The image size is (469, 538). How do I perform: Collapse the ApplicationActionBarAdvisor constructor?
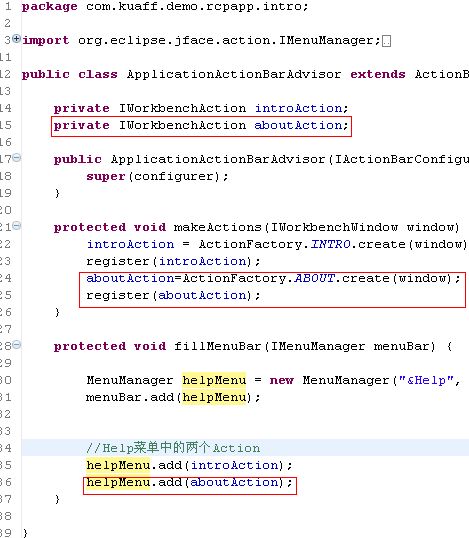16,157
